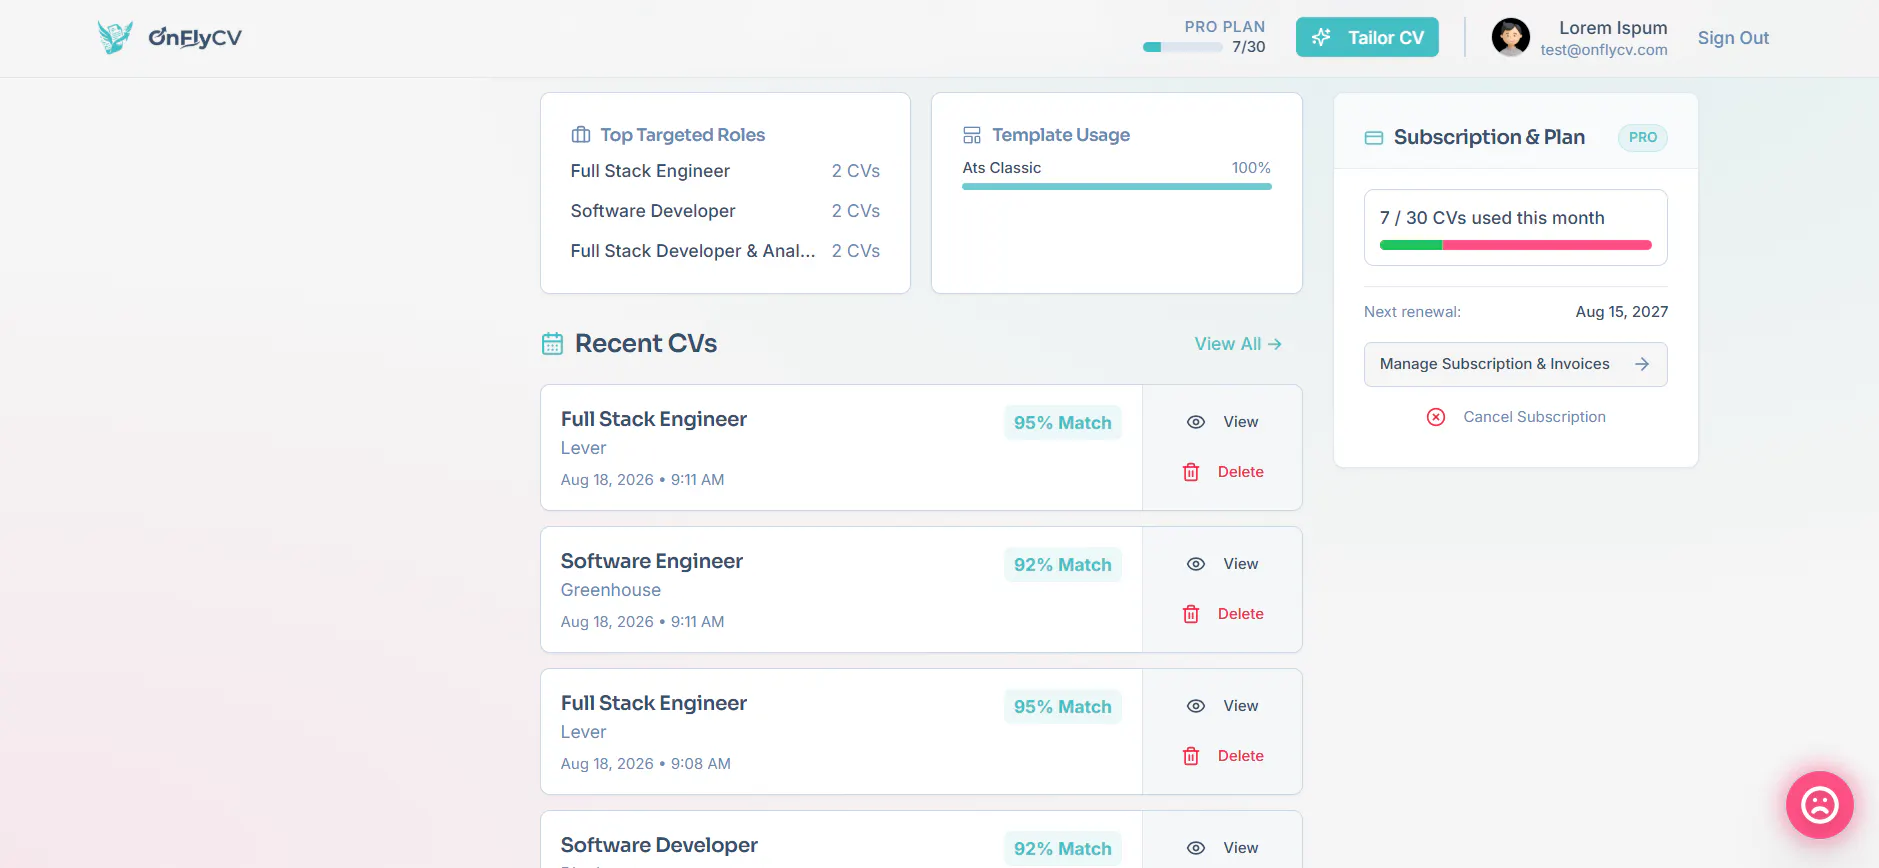Screen dimensions: 1879x868
Task: Click the eye icon for Software Developer CV
Action: coord(1195,848)
